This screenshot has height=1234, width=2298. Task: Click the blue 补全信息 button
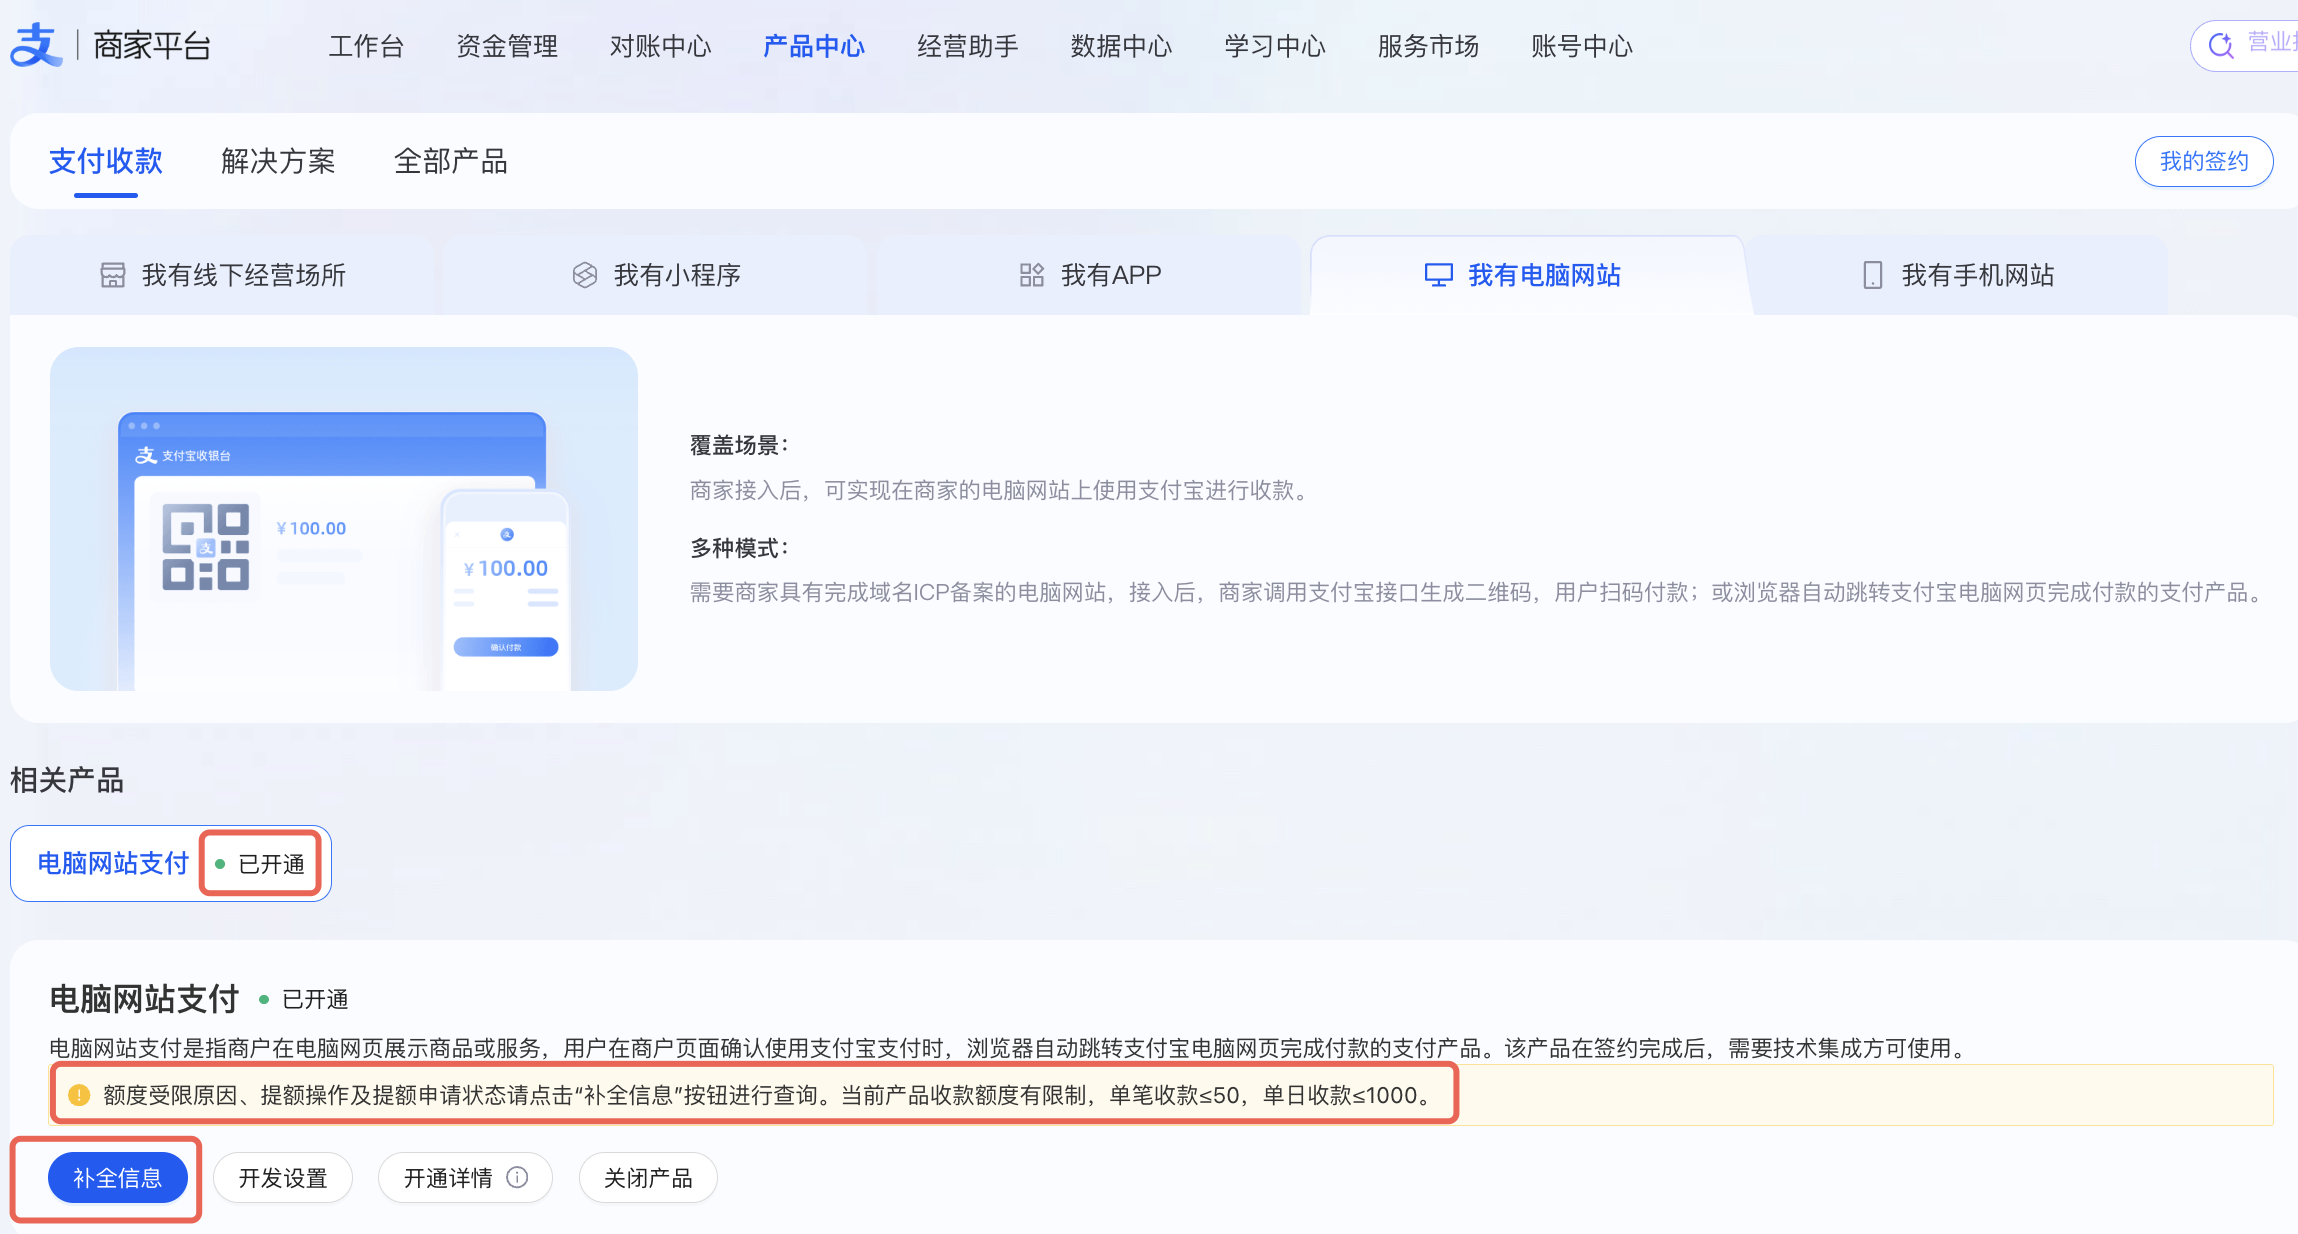[118, 1178]
